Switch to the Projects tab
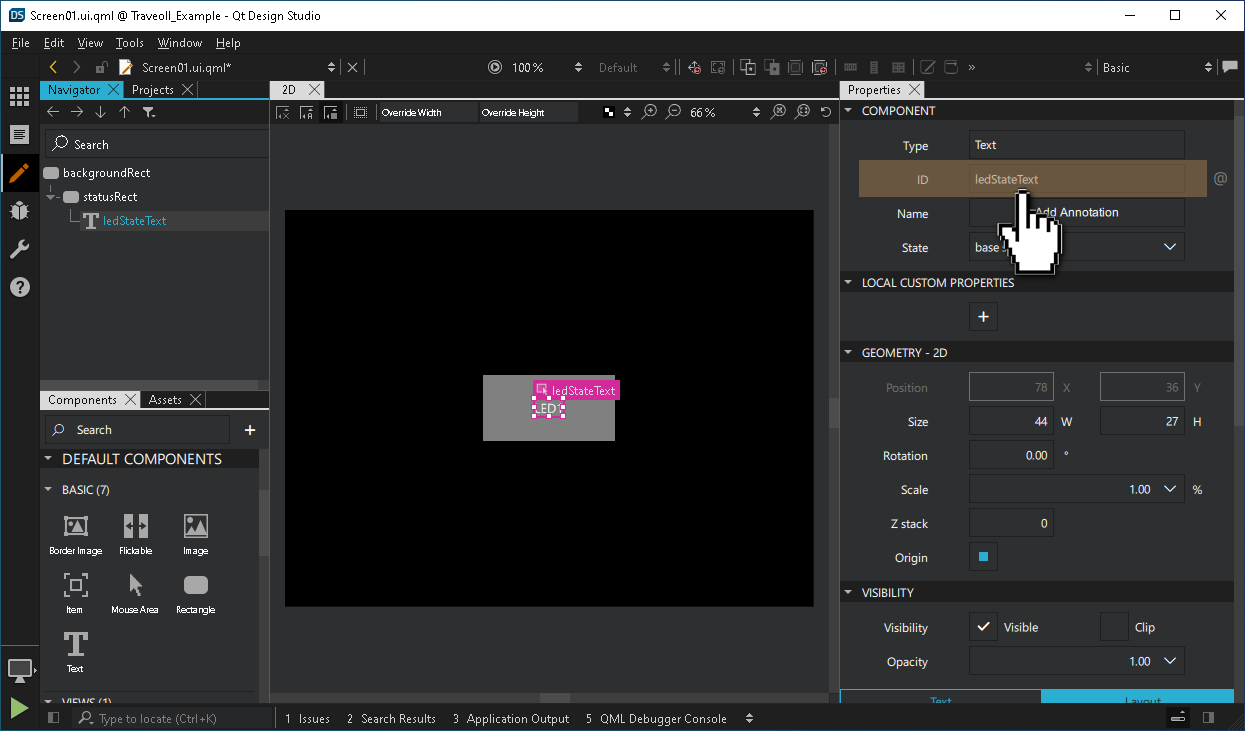 pos(152,89)
